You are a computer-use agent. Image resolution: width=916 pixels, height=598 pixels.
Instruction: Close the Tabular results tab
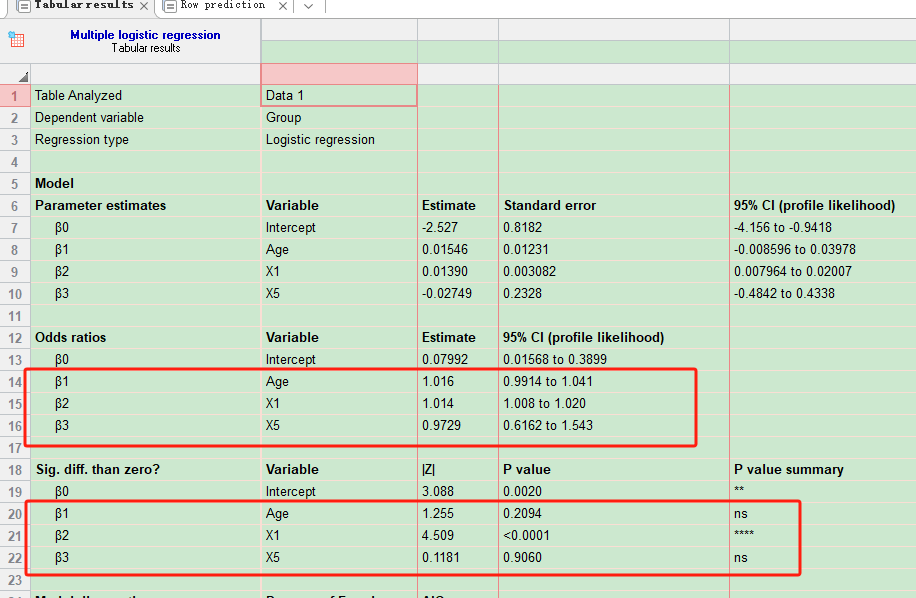[144, 6]
